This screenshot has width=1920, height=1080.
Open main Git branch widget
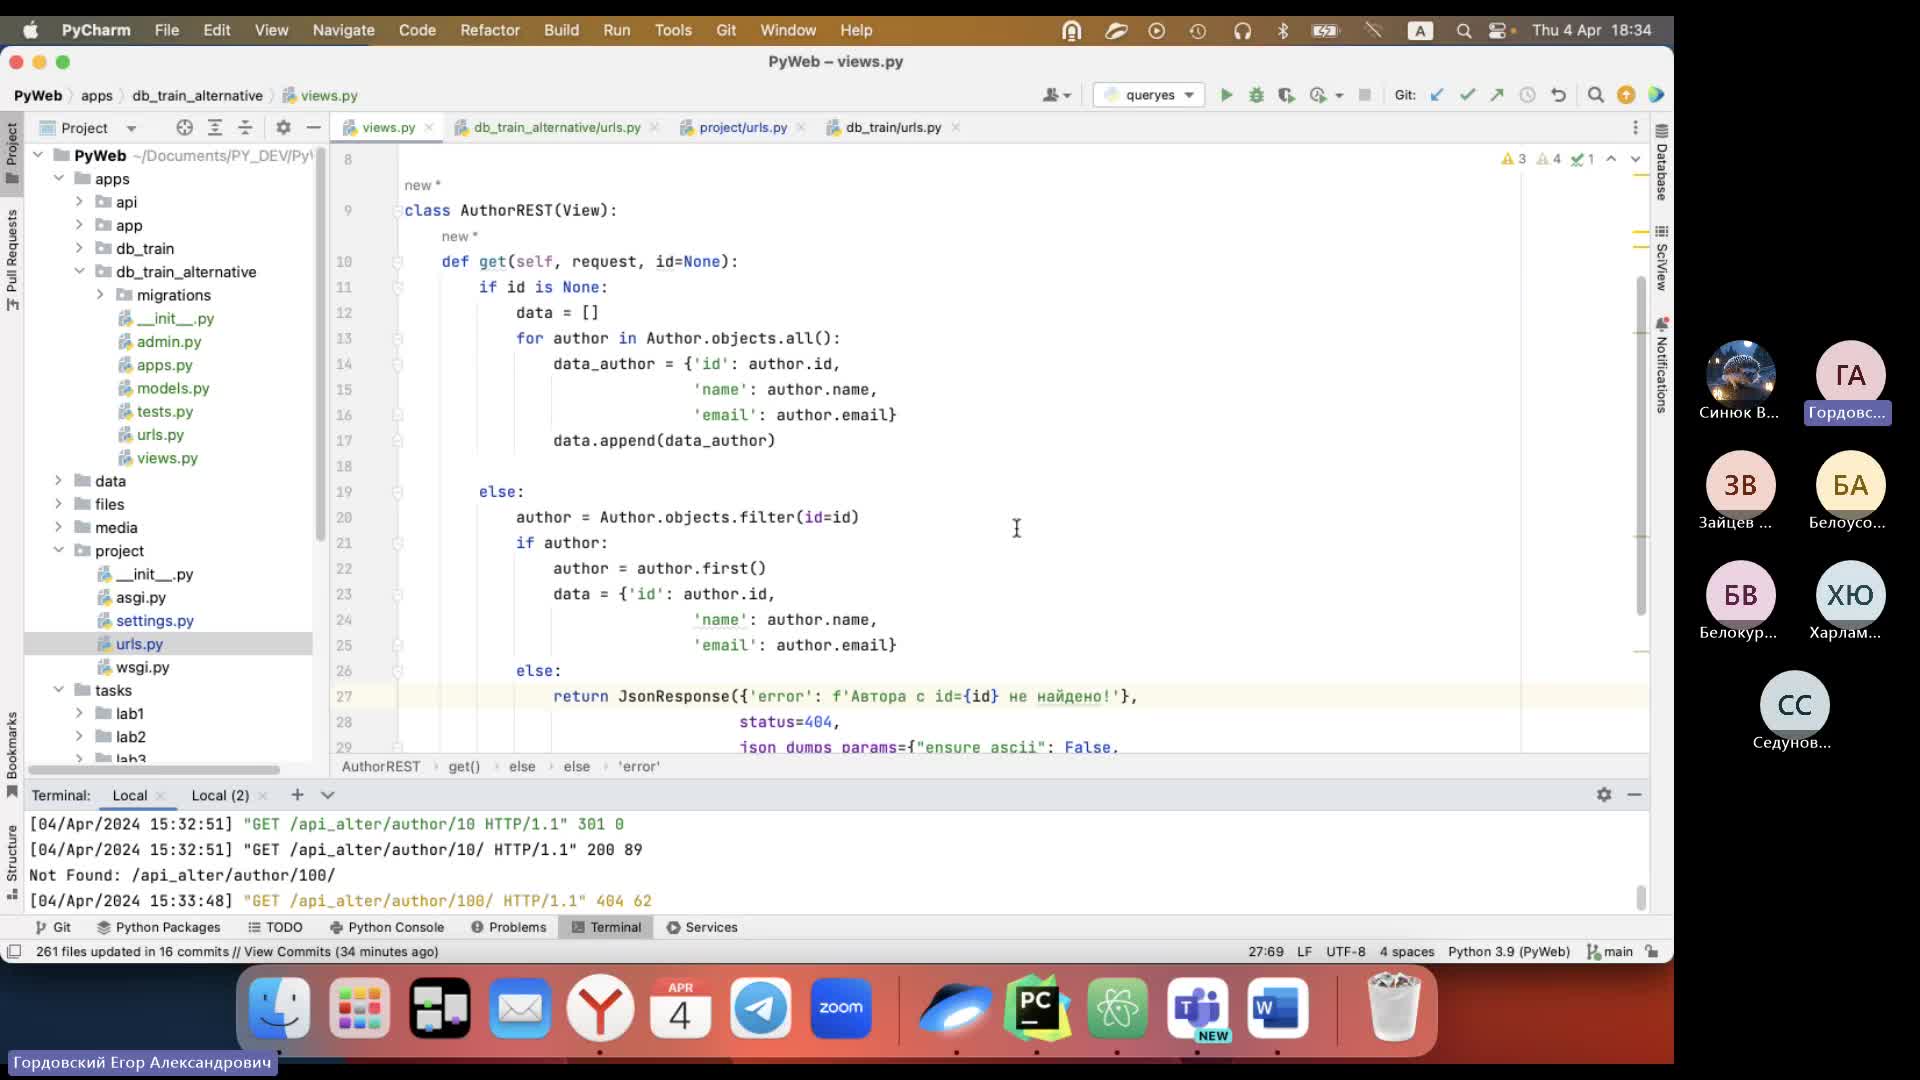pos(1610,951)
